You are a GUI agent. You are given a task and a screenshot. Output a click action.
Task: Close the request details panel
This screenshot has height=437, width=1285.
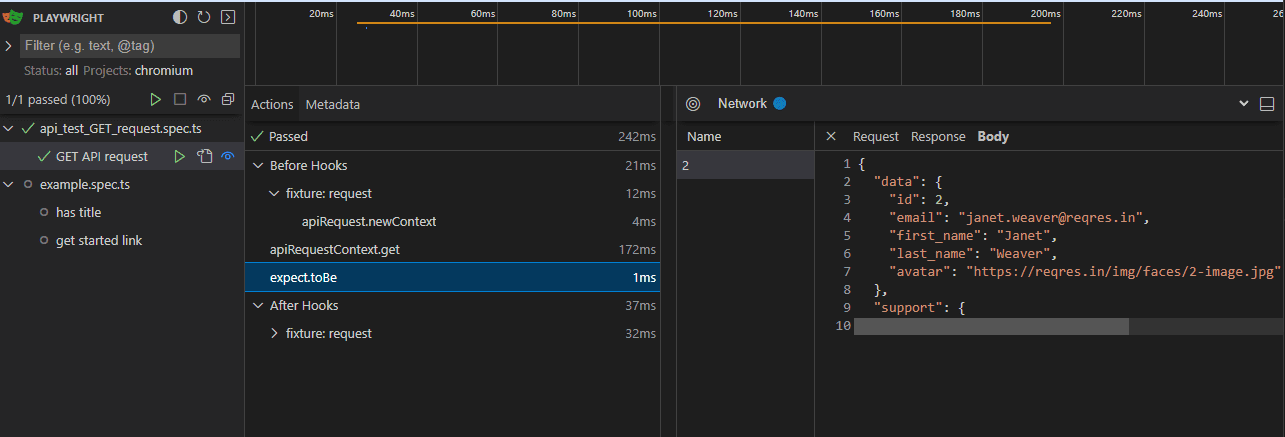(x=830, y=136)
